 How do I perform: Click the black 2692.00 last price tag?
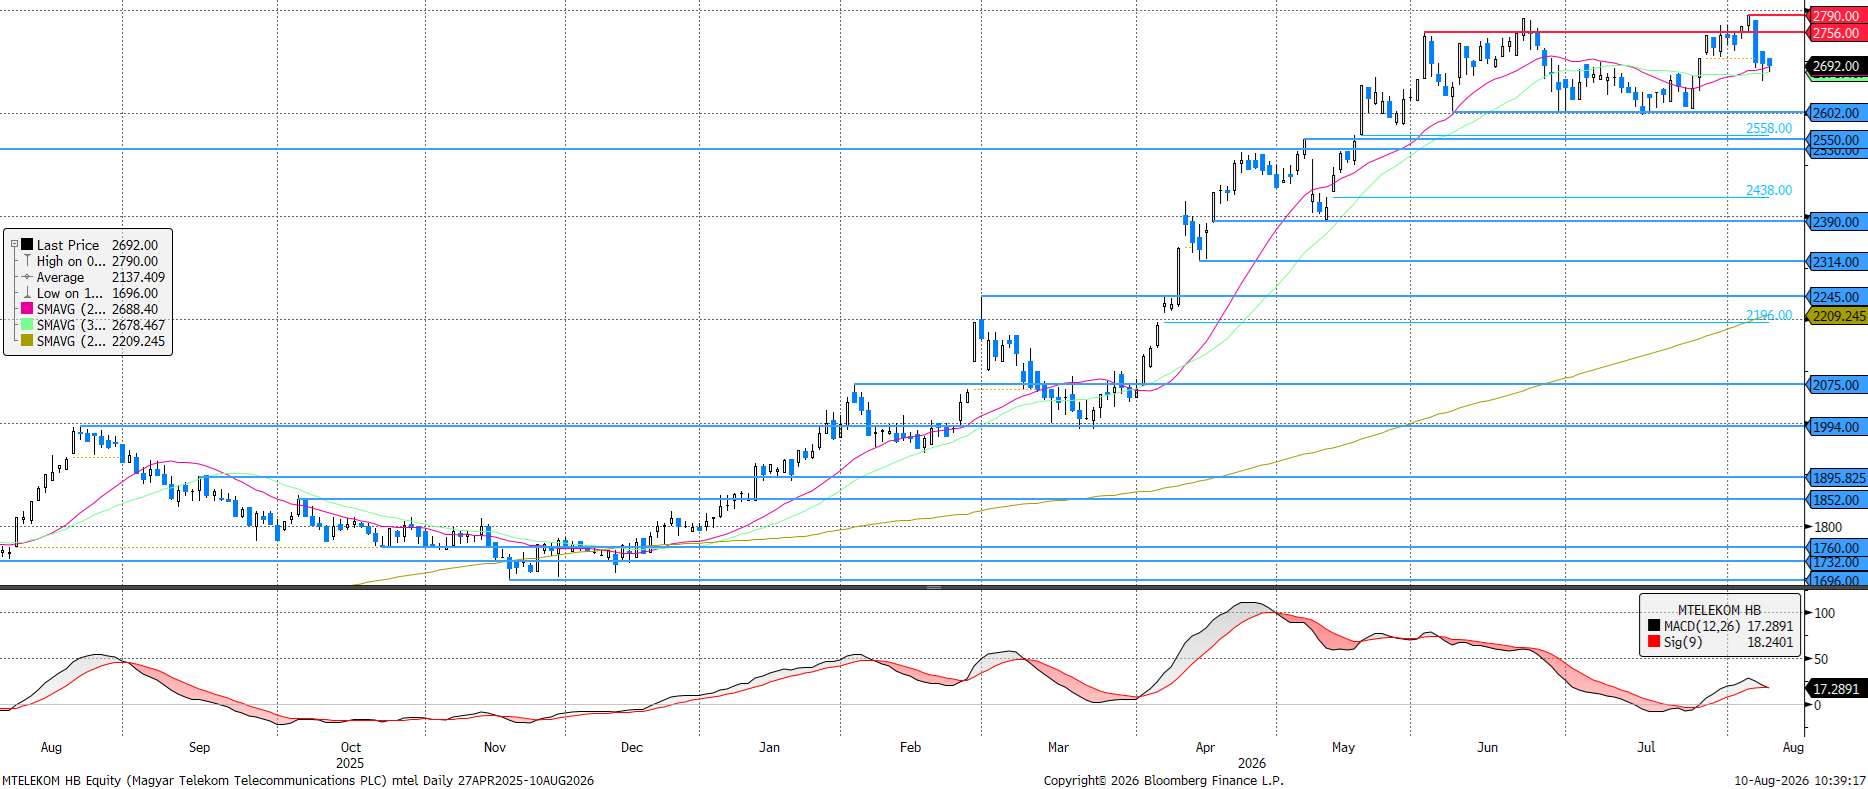[x=1836, y=66]
